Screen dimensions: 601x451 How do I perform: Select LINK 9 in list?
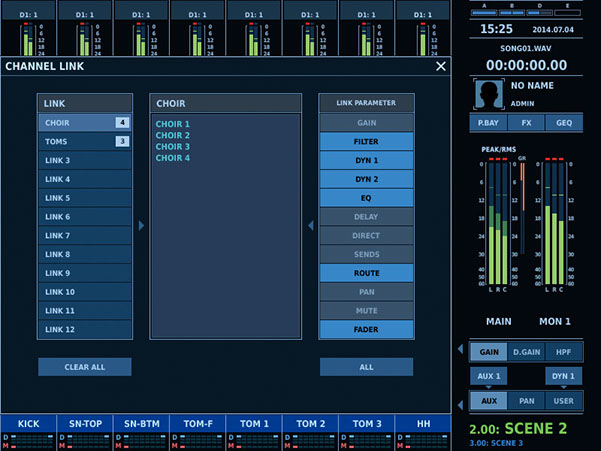coord(85,273)
